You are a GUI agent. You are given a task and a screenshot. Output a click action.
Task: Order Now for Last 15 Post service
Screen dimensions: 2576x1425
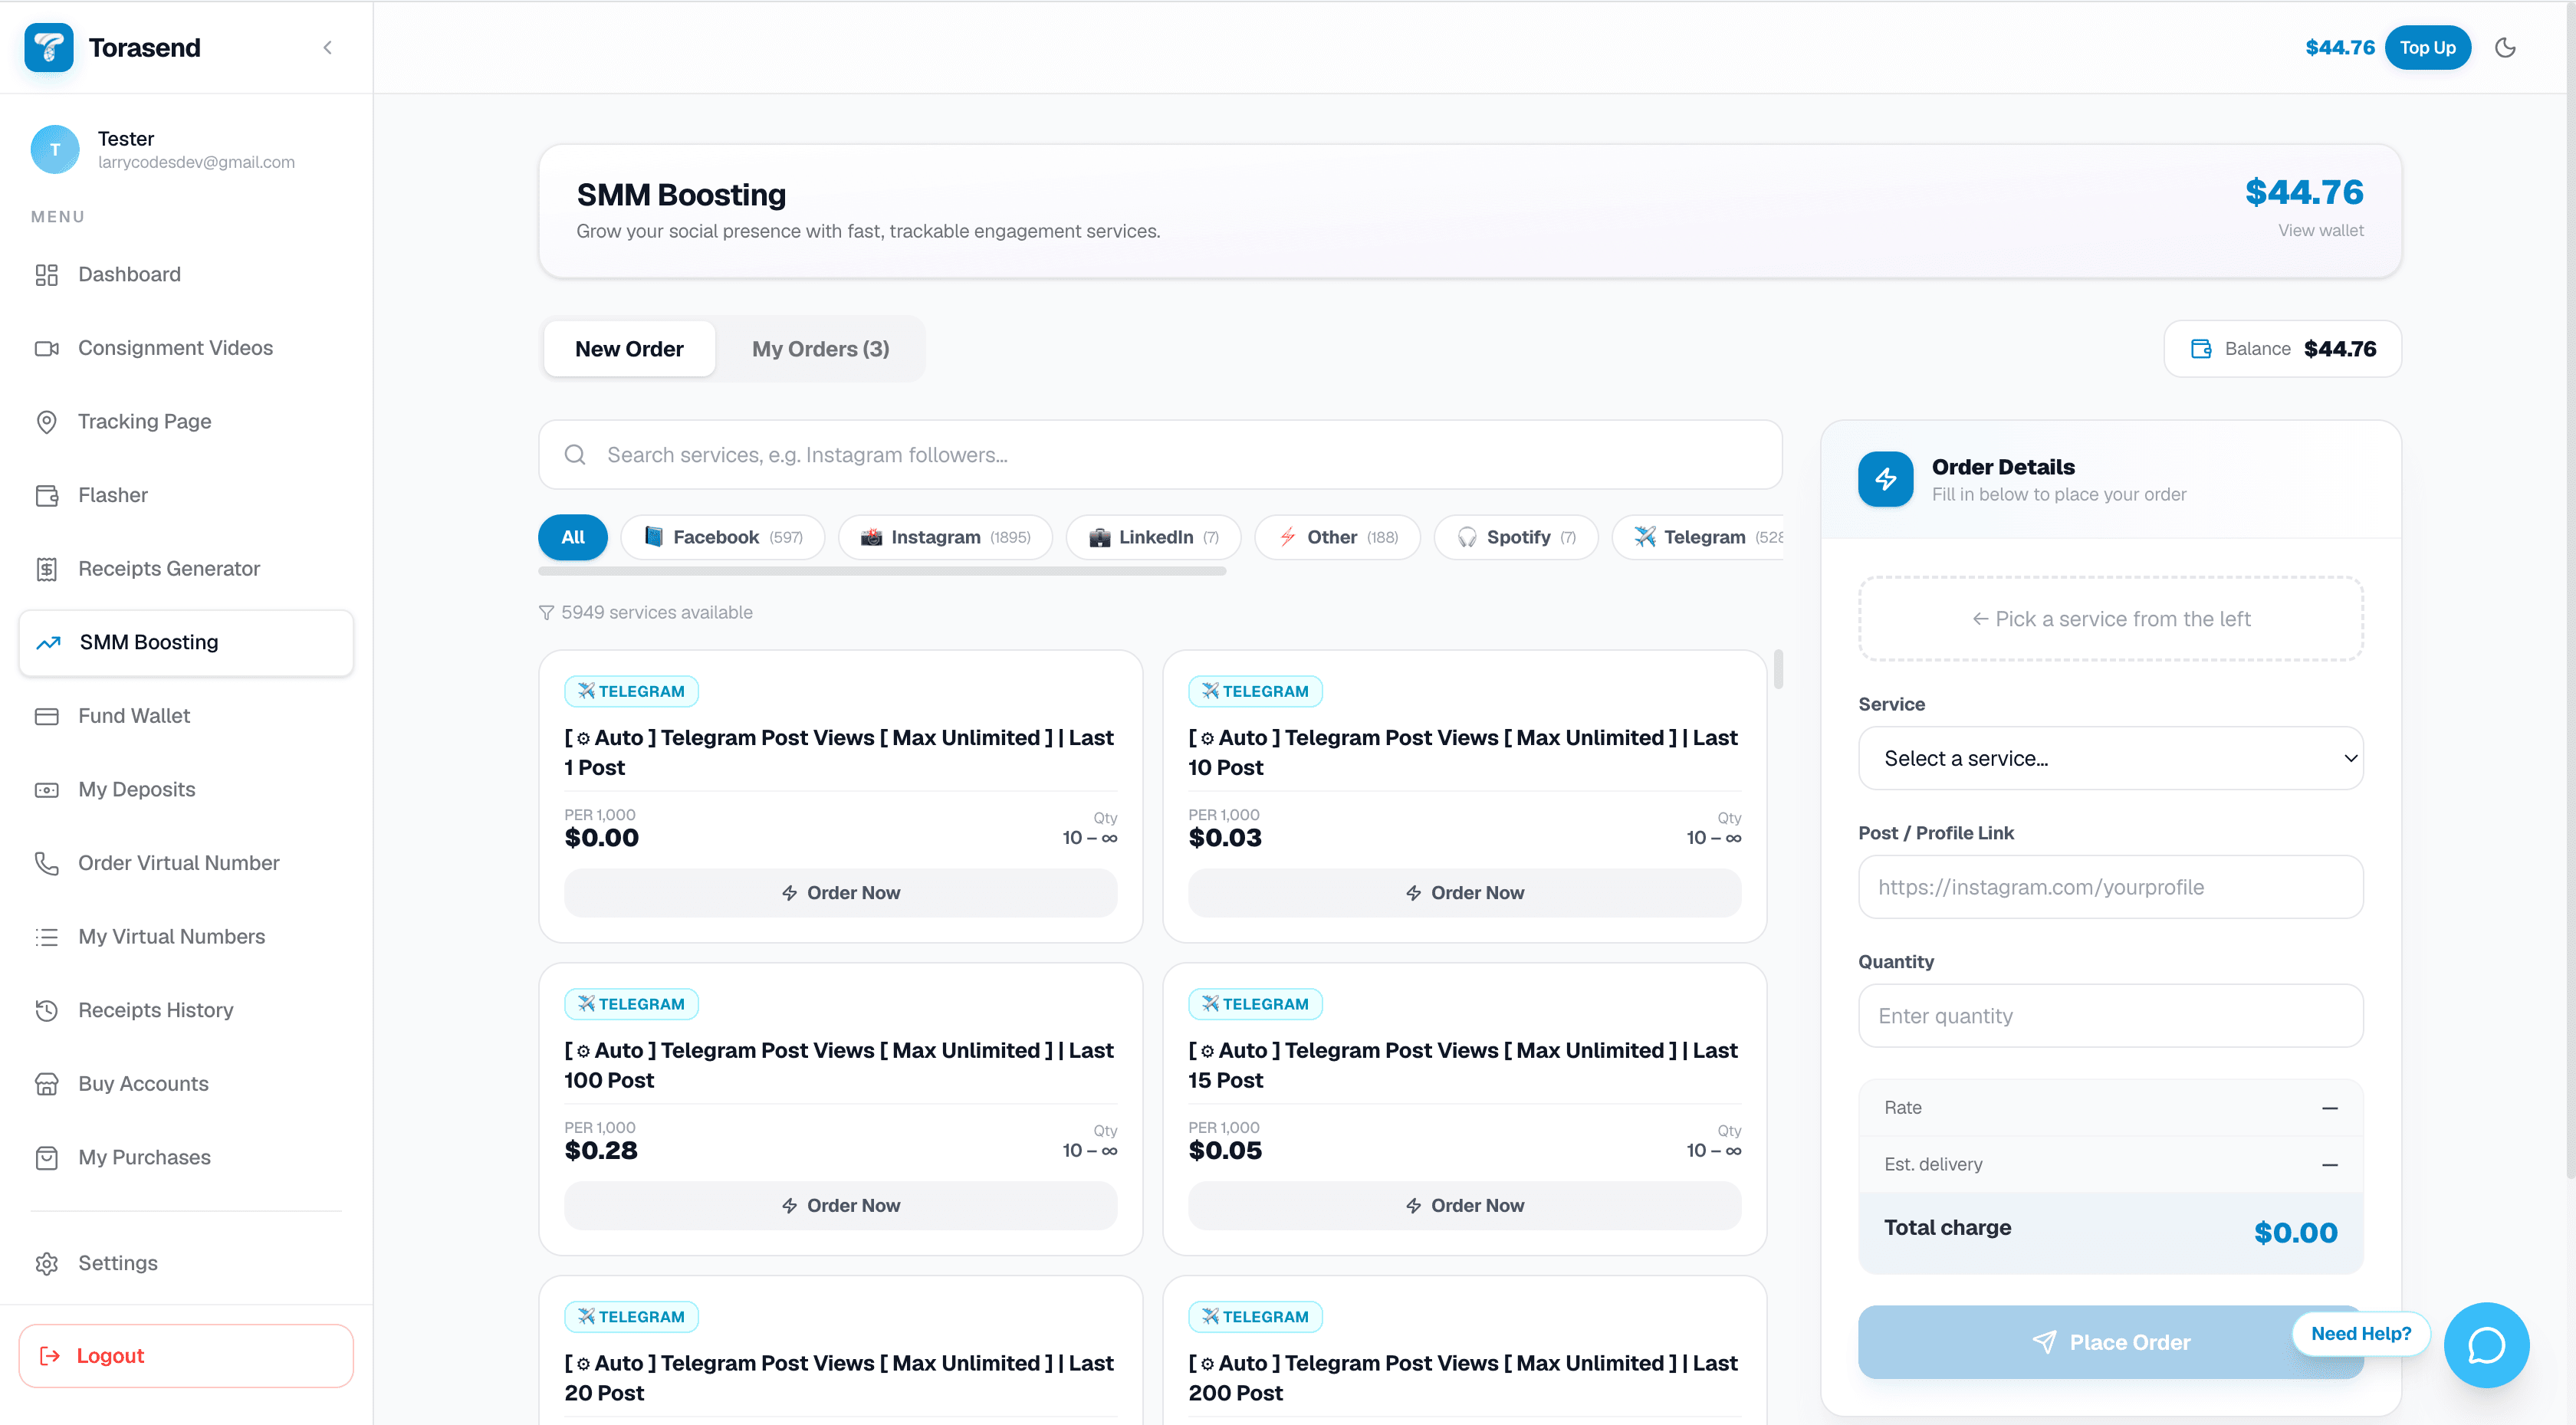coord(1464,1206)
